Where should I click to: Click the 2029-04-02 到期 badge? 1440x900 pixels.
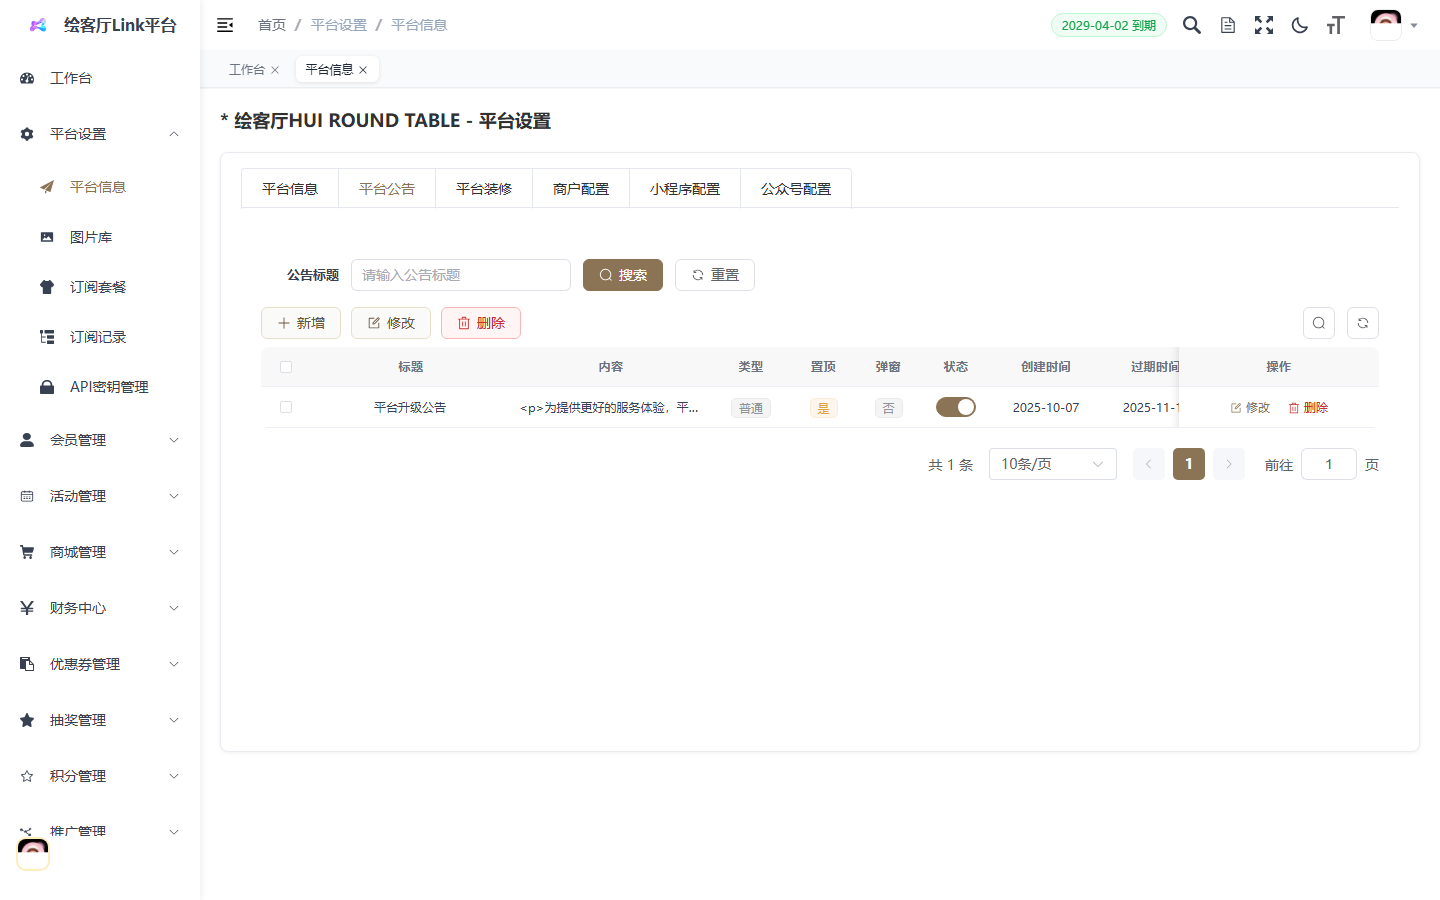pyautogui.click(x=1109, y=25)
